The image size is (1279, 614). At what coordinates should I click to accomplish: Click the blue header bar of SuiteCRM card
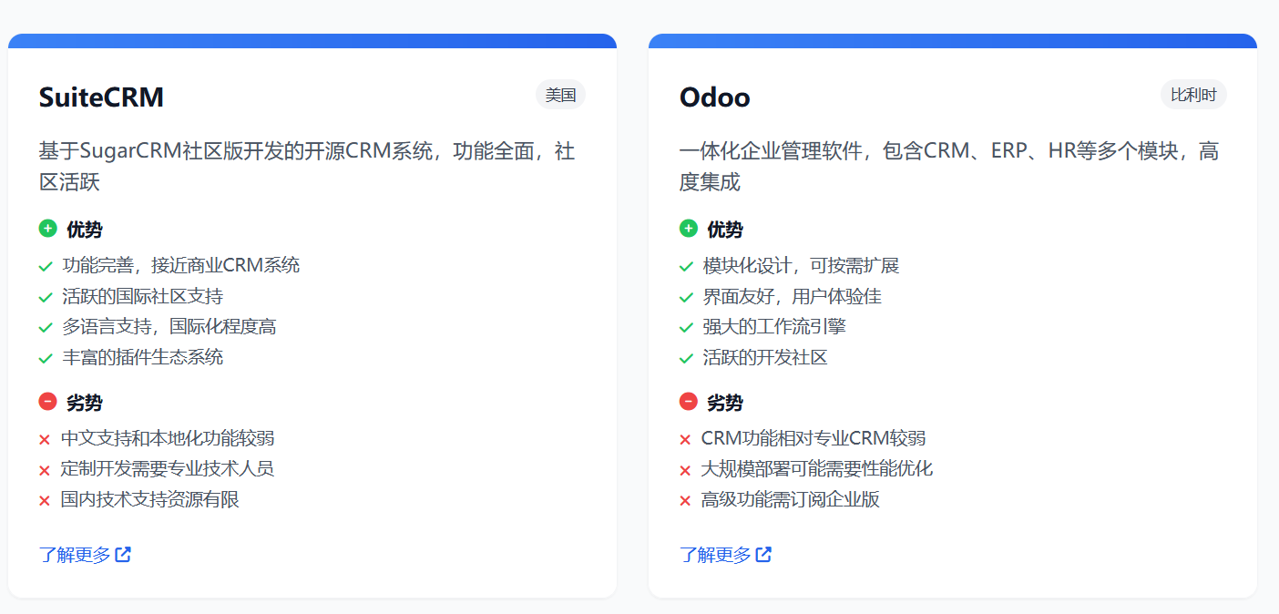point(311,41)
